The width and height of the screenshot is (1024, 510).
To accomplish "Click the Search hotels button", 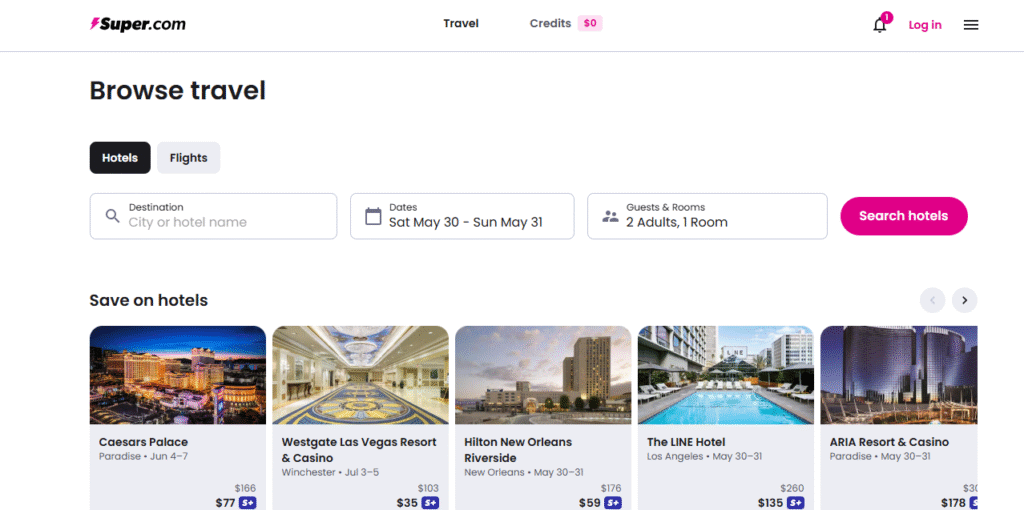I will [904, 216].
